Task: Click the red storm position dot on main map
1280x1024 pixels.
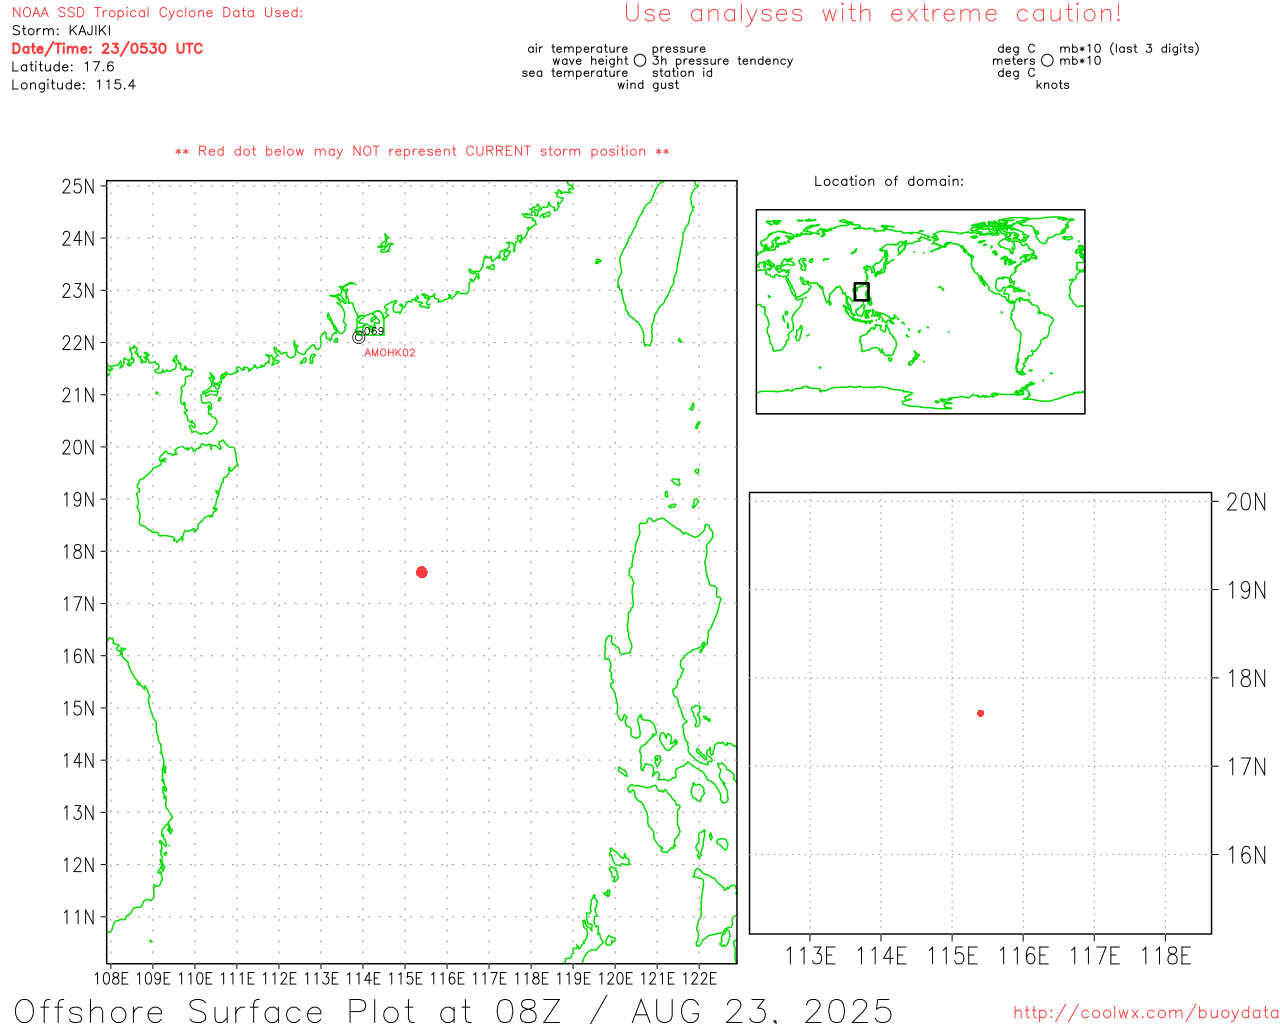Action: point(422,572)
